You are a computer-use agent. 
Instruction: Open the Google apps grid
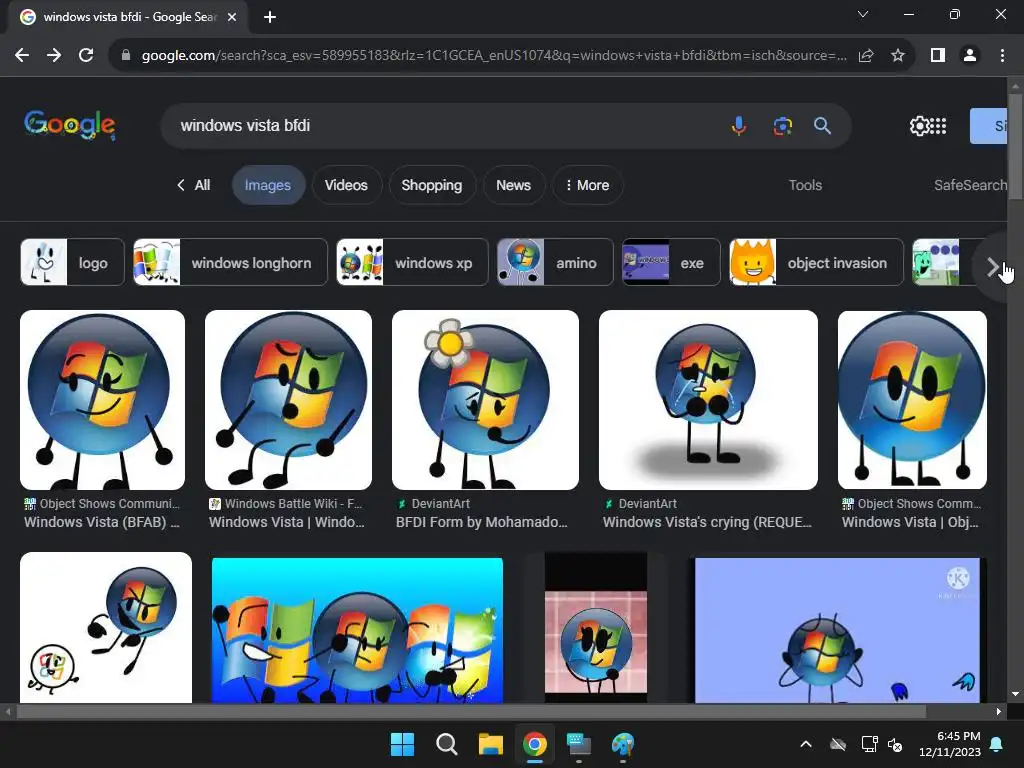pyautogui.click(x=938, y=125)
